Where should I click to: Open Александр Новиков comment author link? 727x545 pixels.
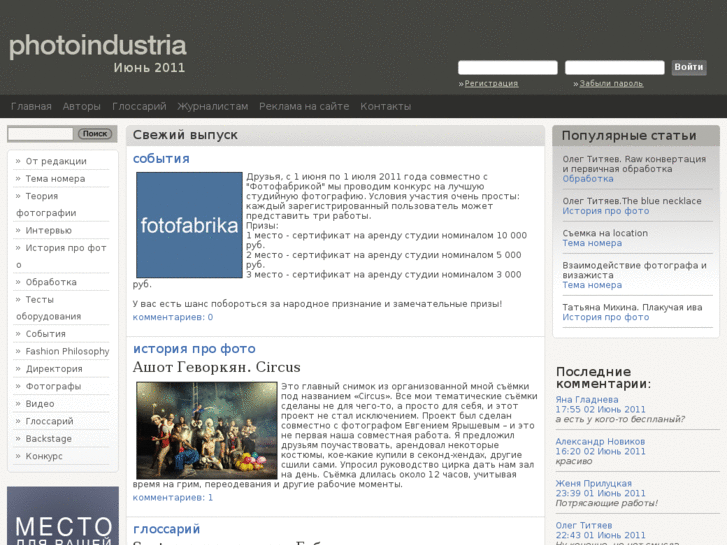[x=600, y=442]
